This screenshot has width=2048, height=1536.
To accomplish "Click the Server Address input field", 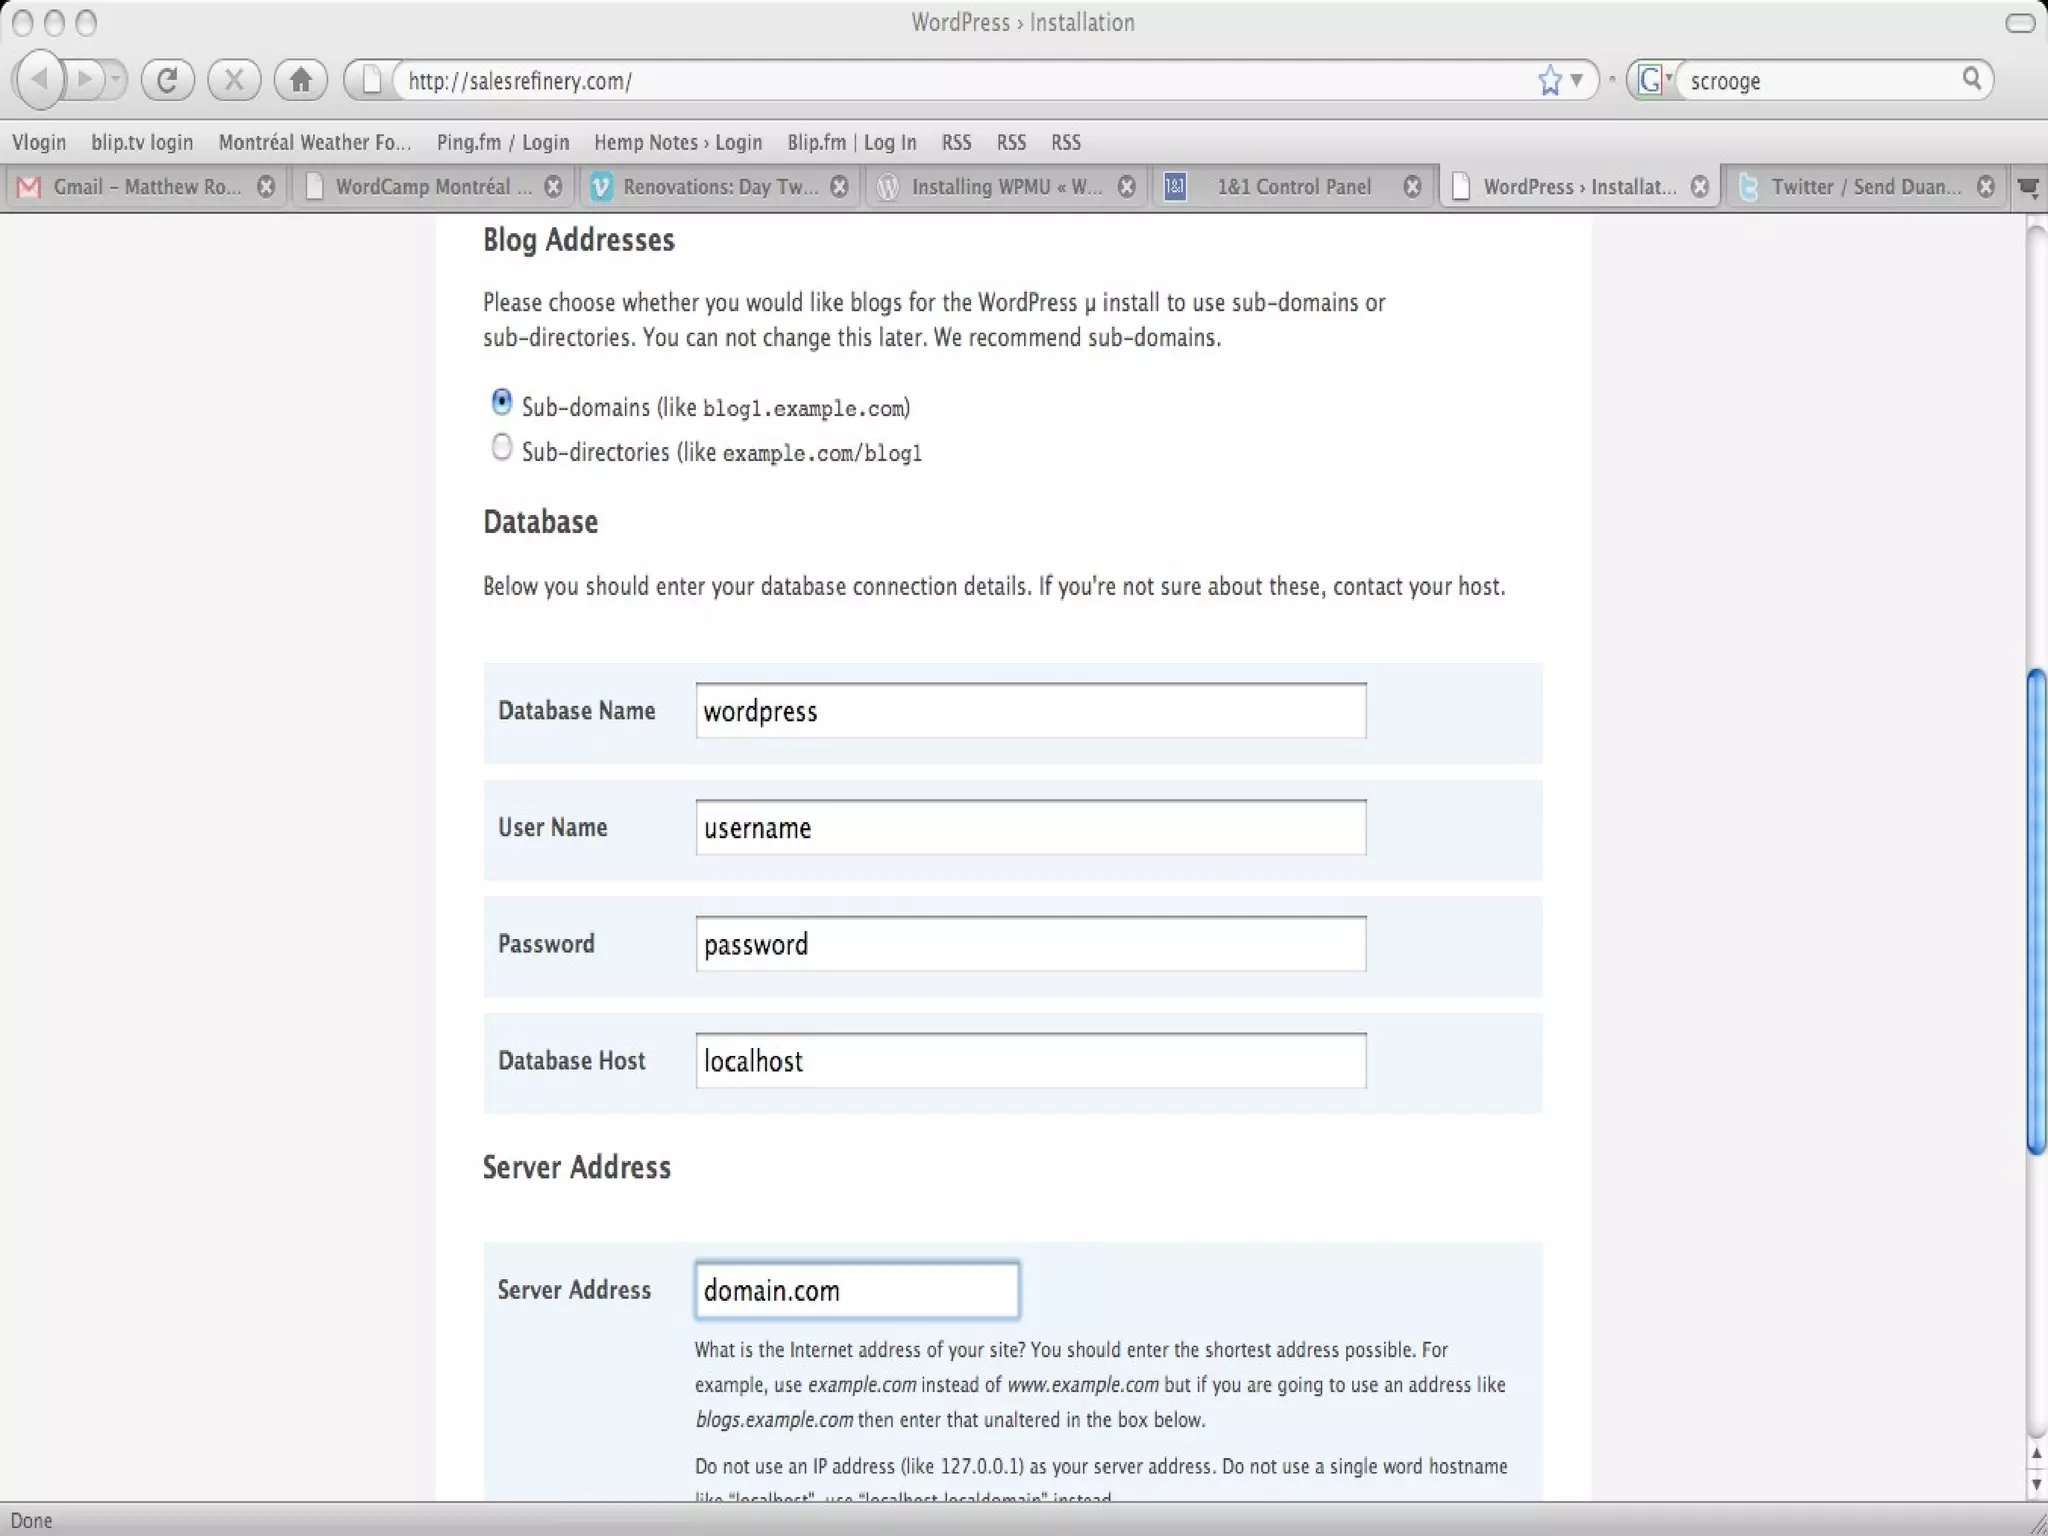I will point(857,1290).
